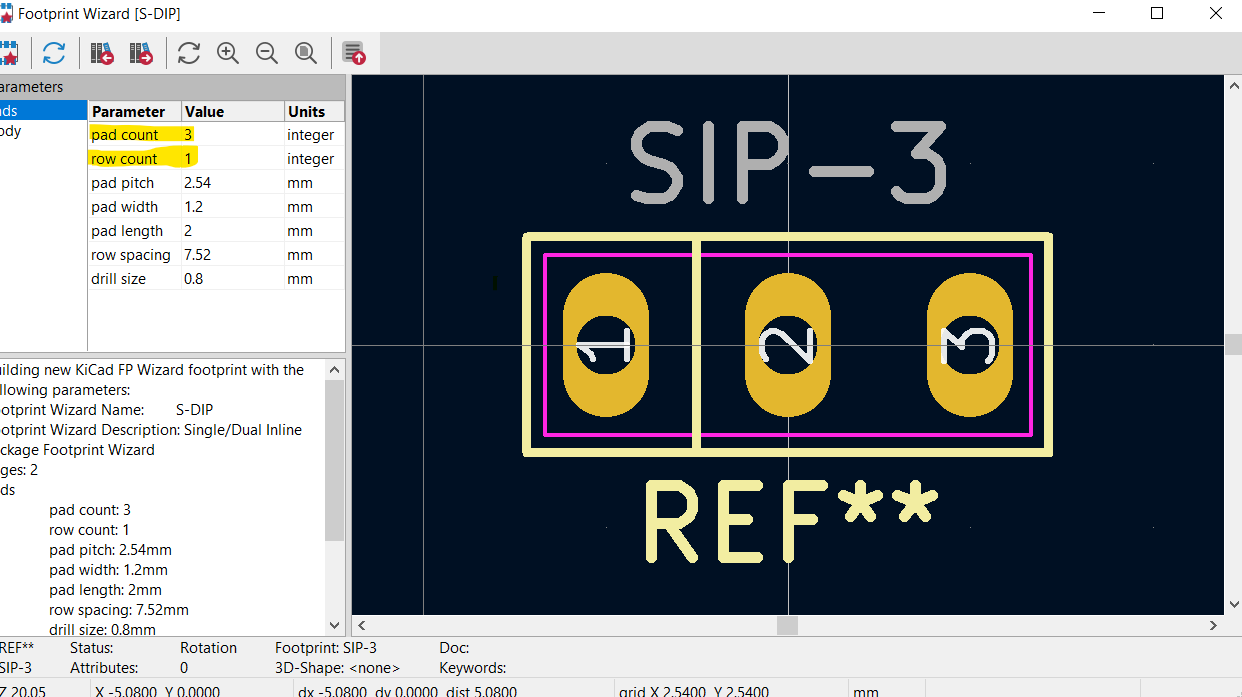Click pad 1 in the preview
Screen dimensions: 1242x697
[x=606, y=345]
